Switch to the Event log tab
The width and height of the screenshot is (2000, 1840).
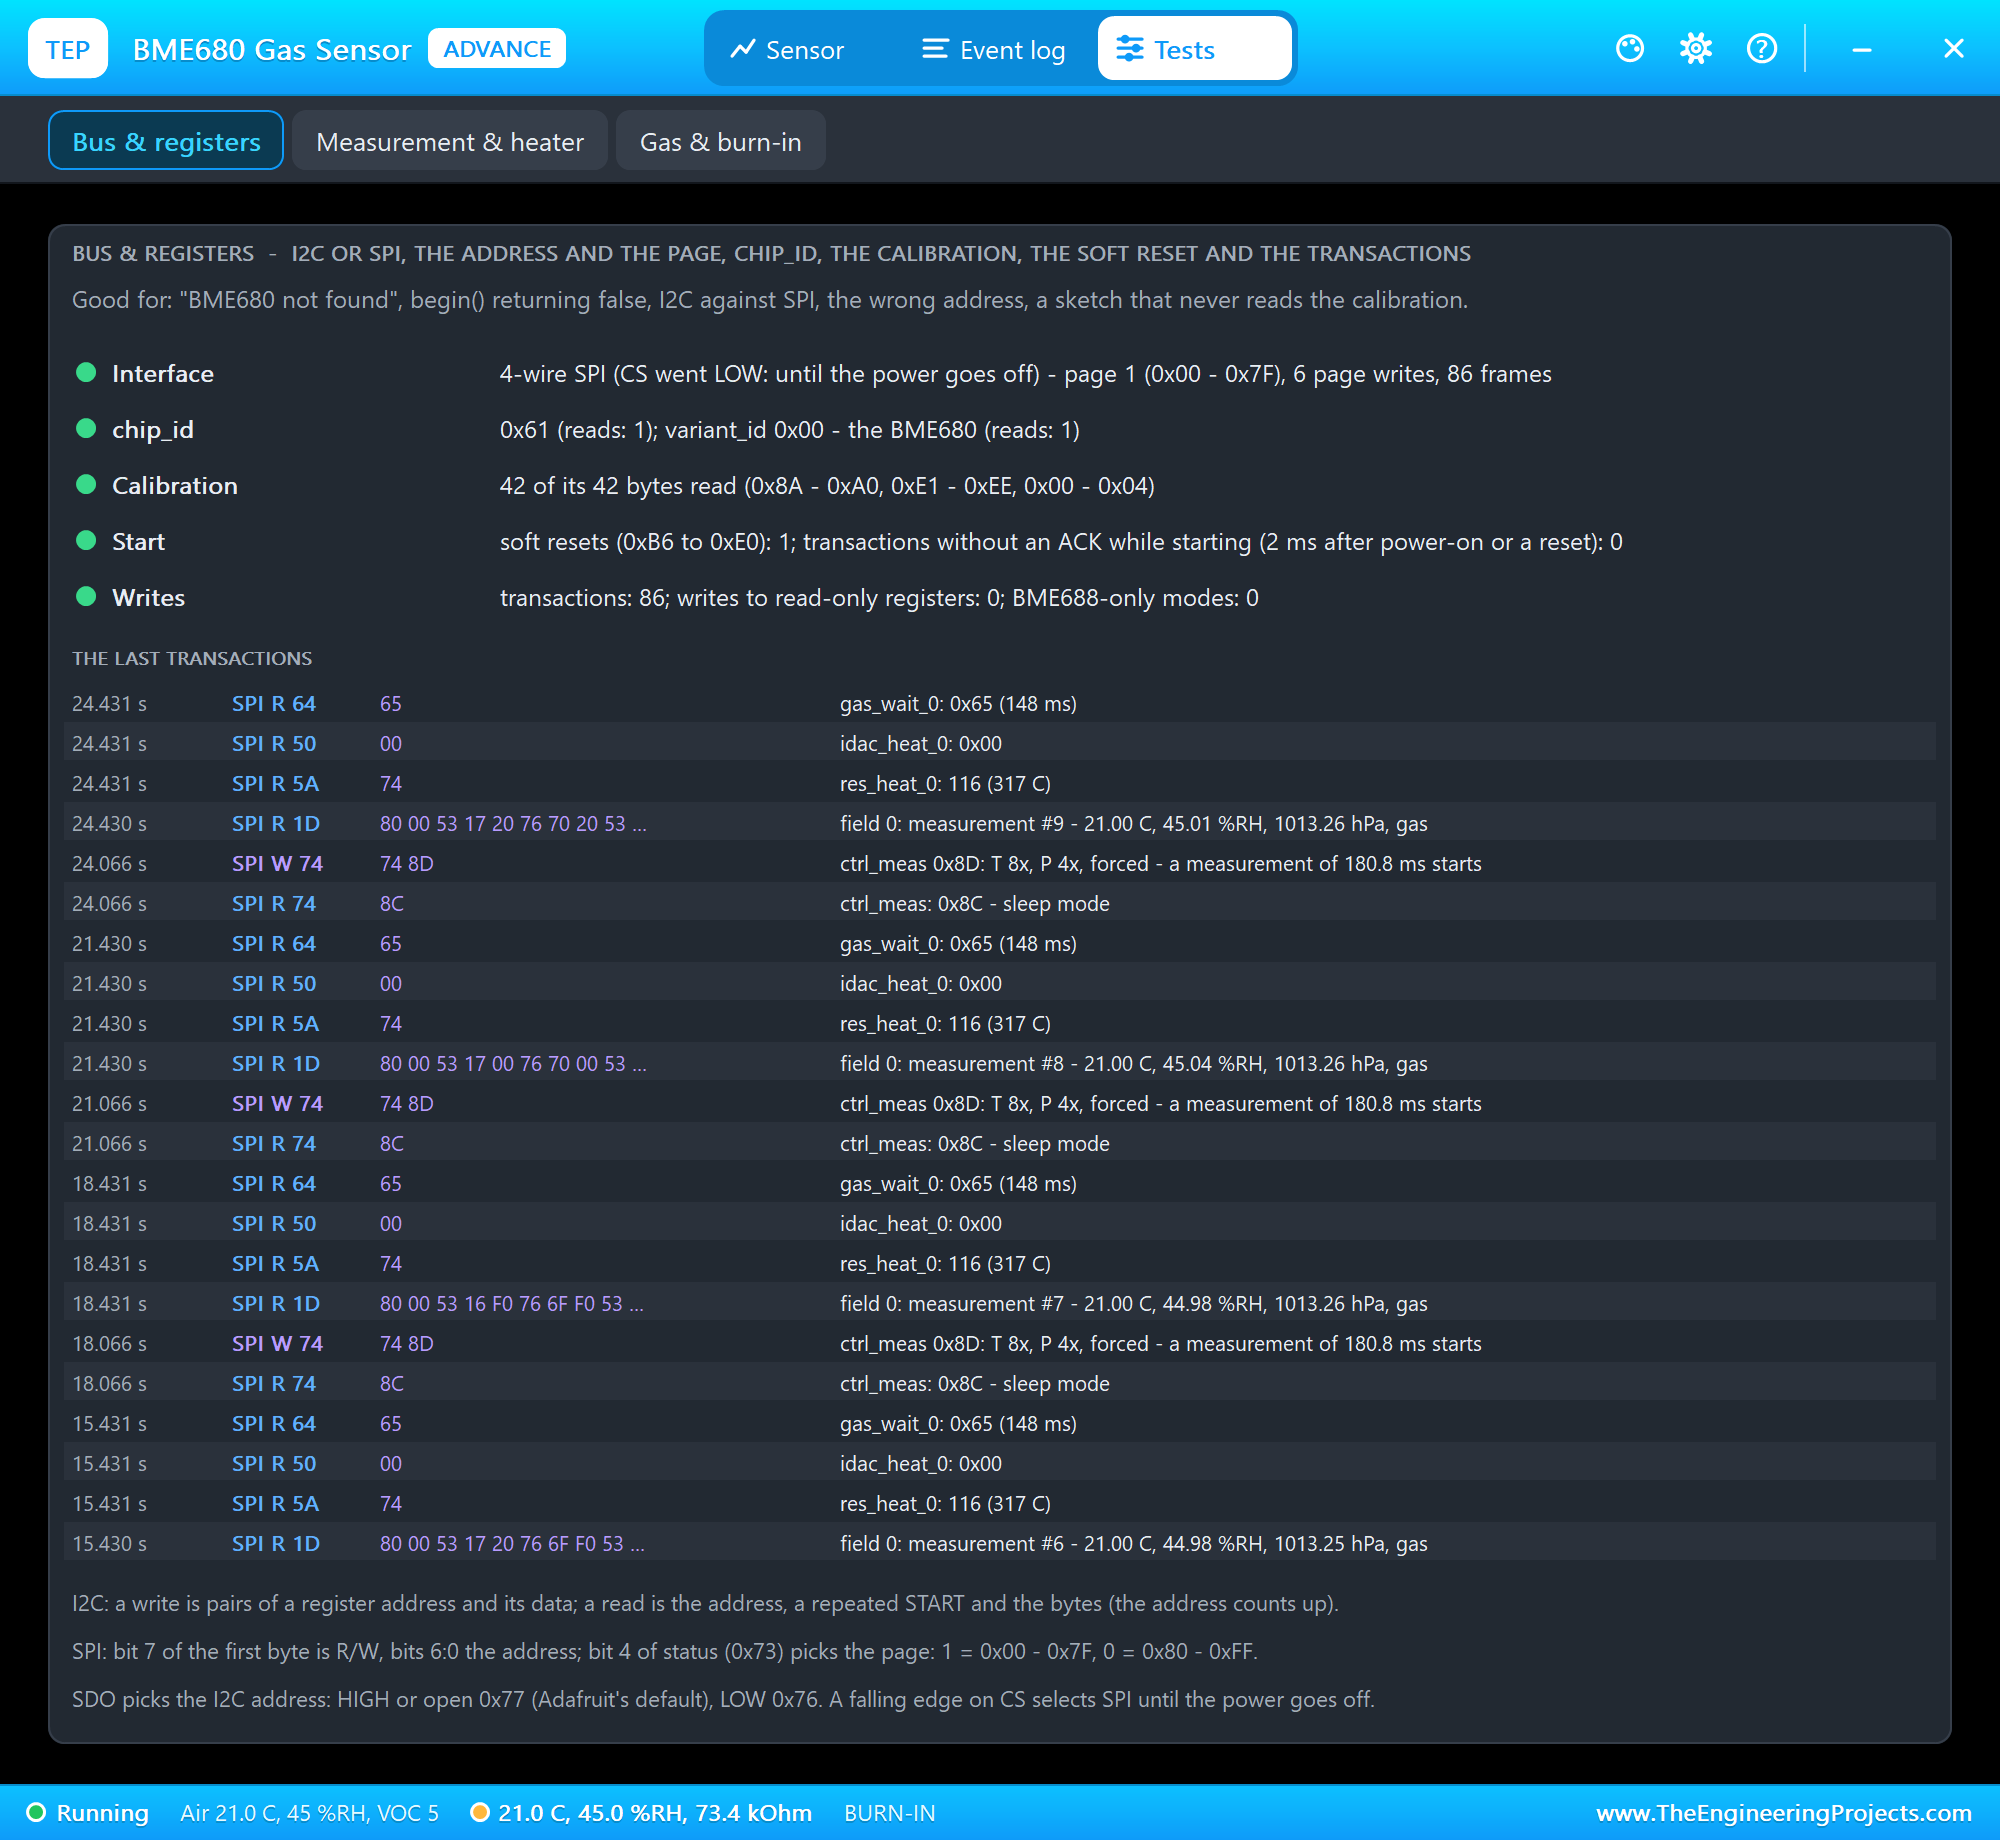click(x=994, y=49)
